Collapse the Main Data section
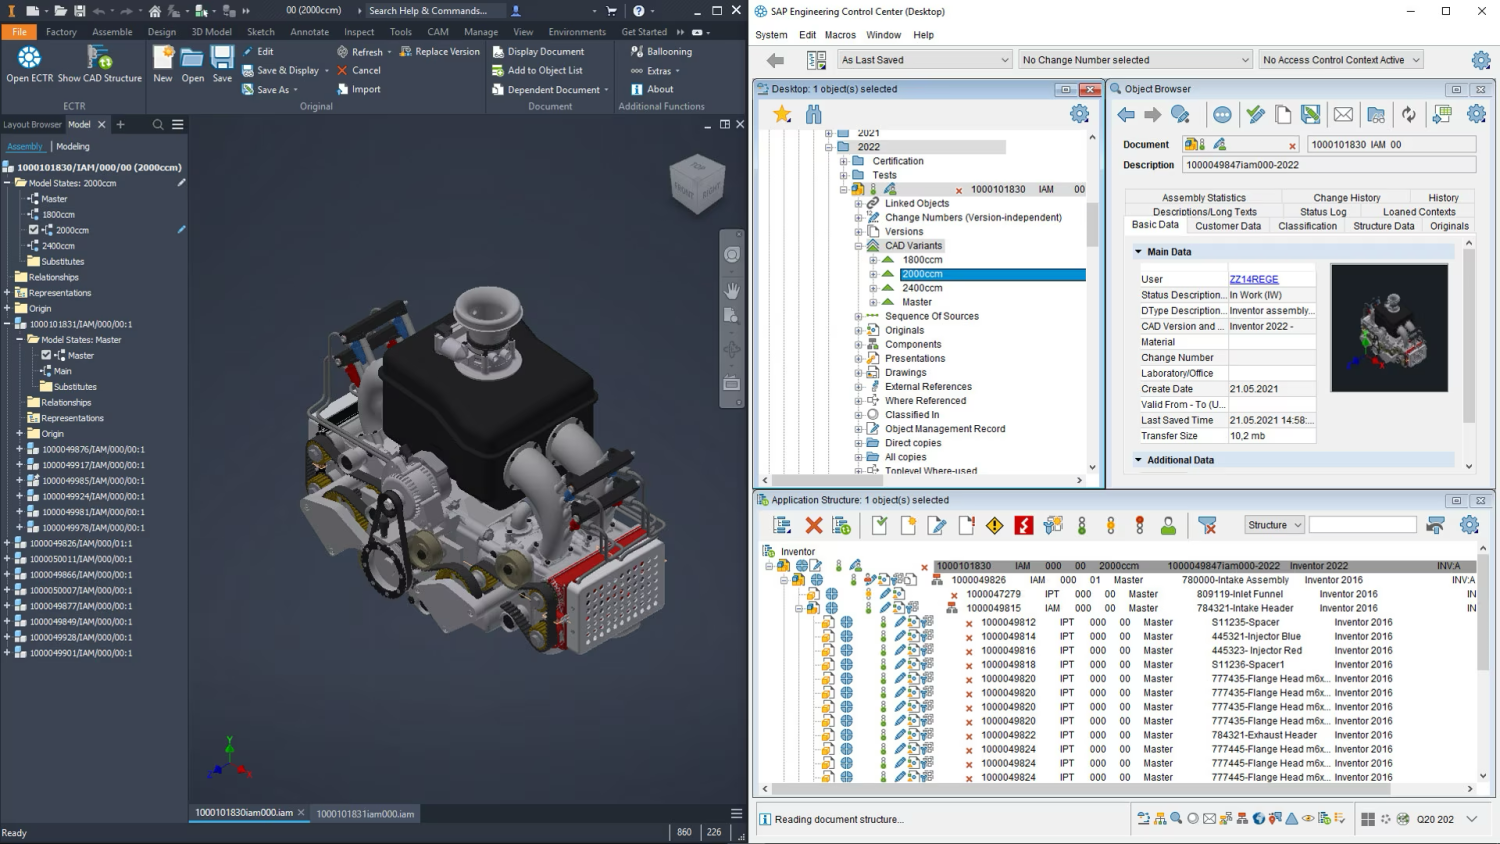 [x=1138, y=252]
